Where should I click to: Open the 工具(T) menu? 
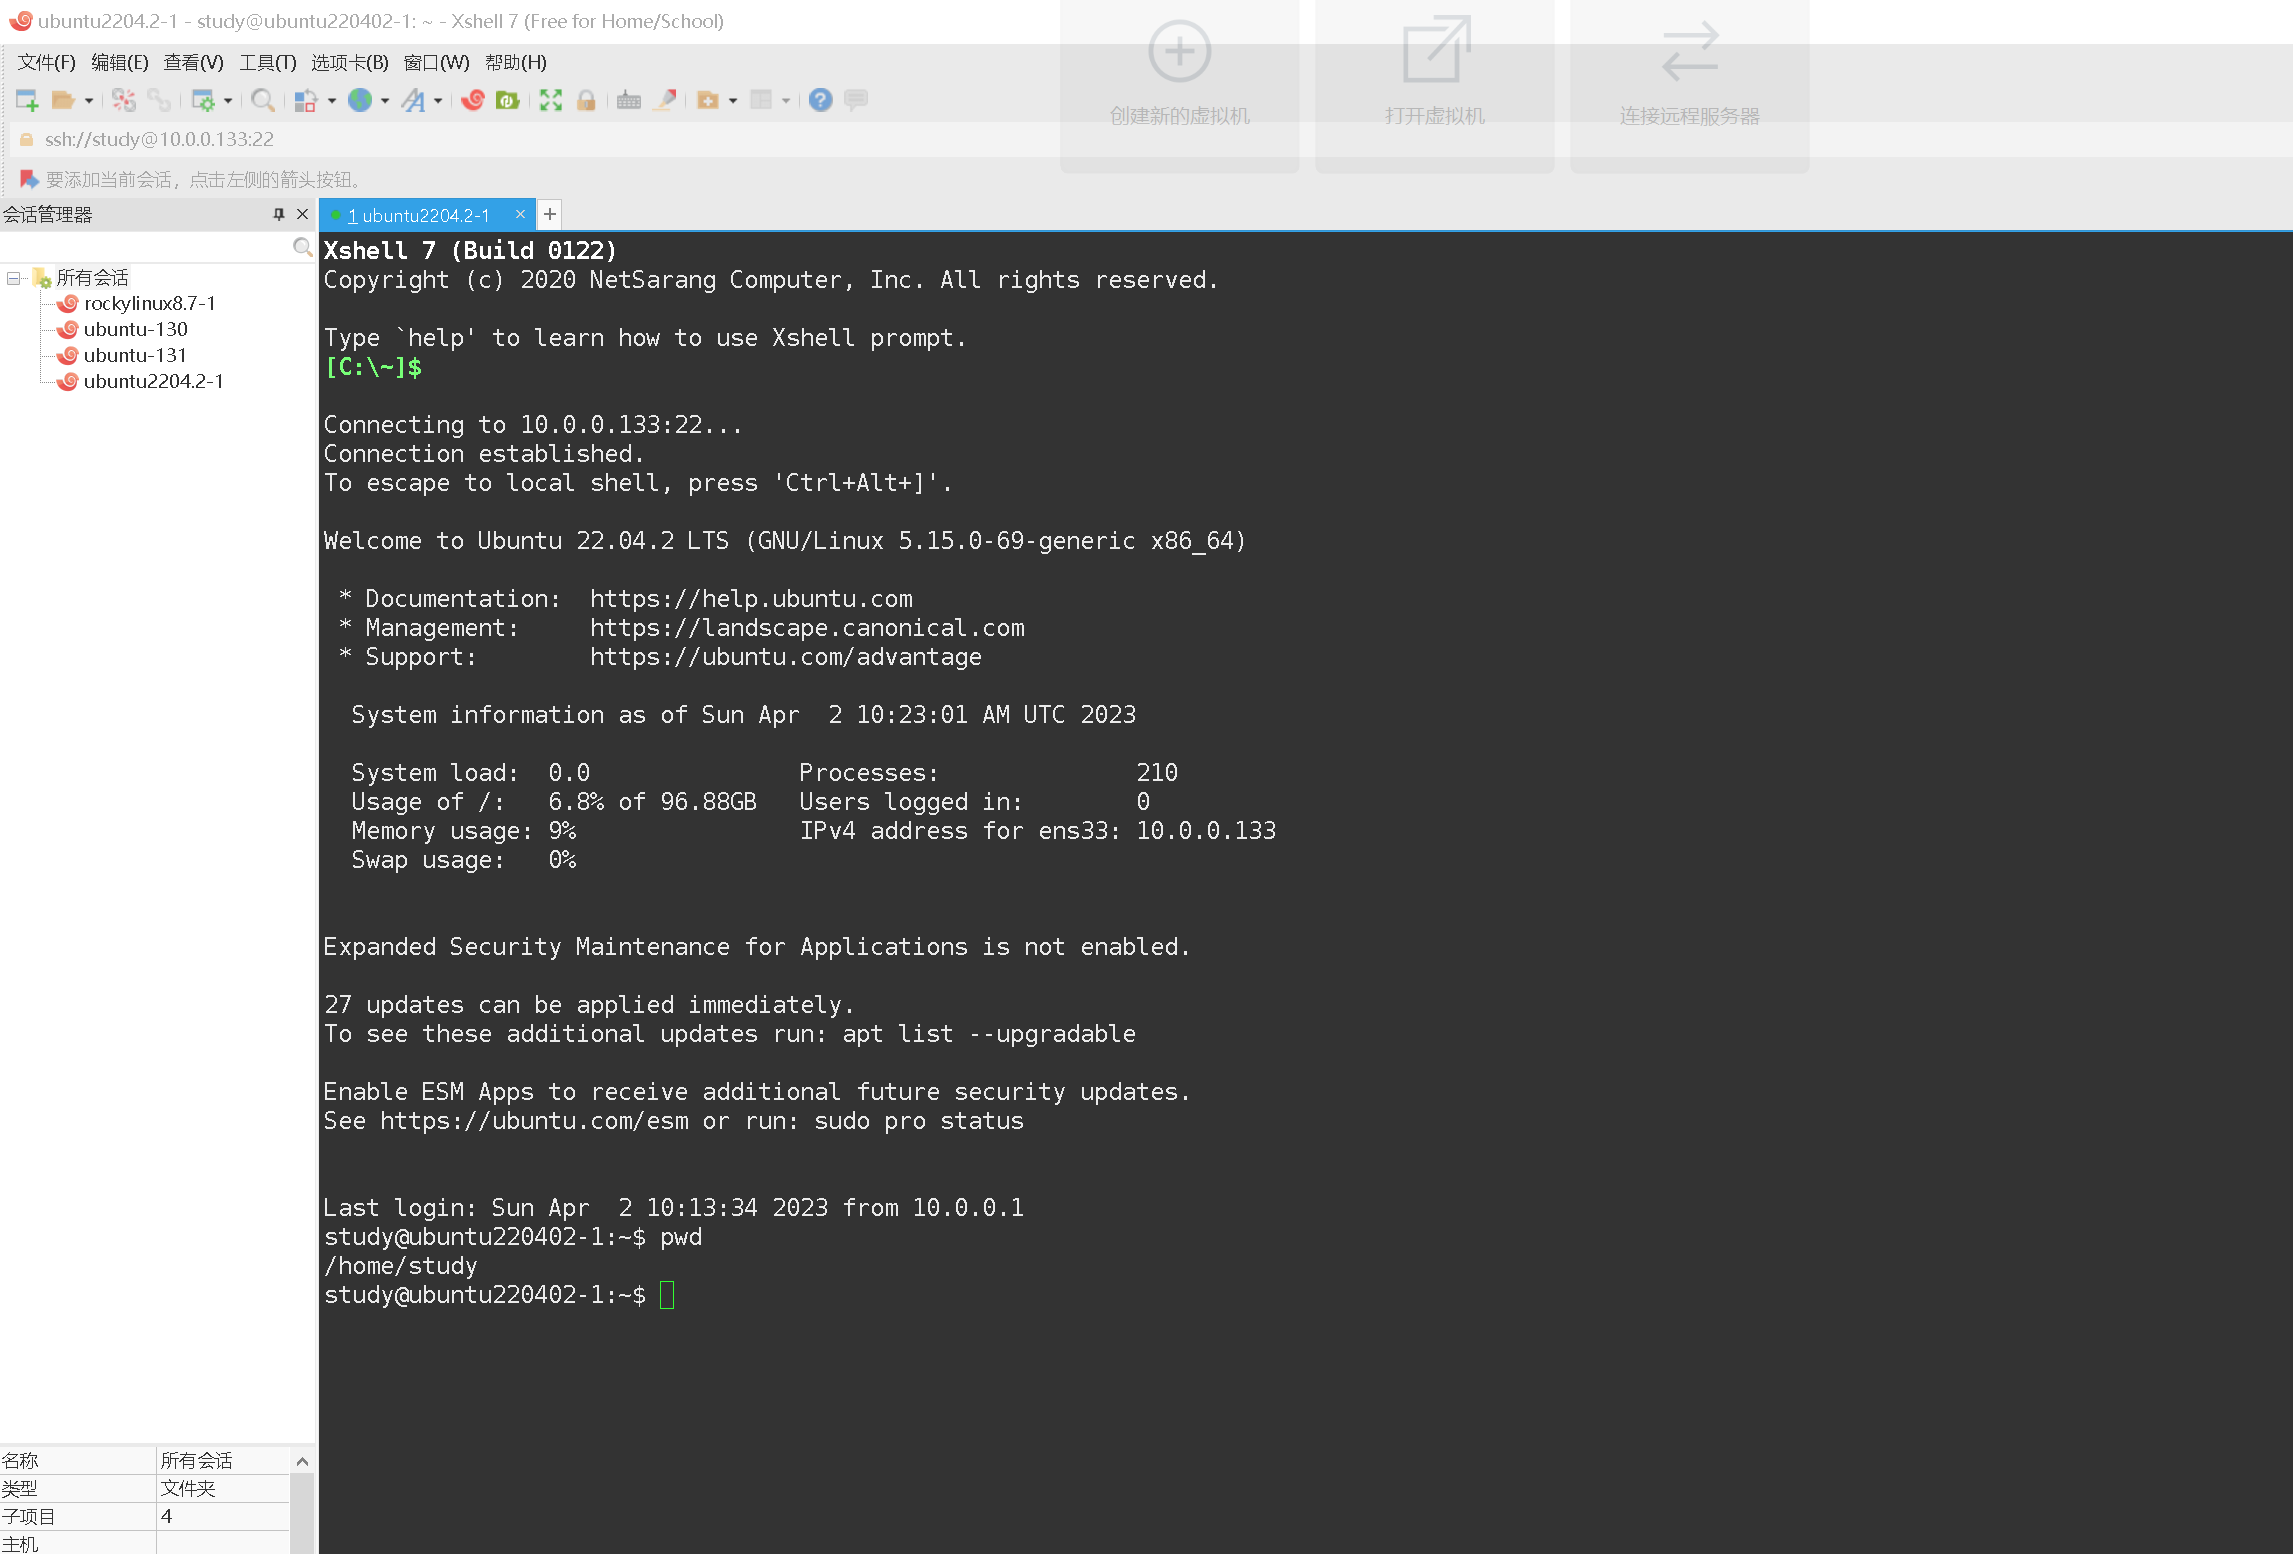coord(267,62)
